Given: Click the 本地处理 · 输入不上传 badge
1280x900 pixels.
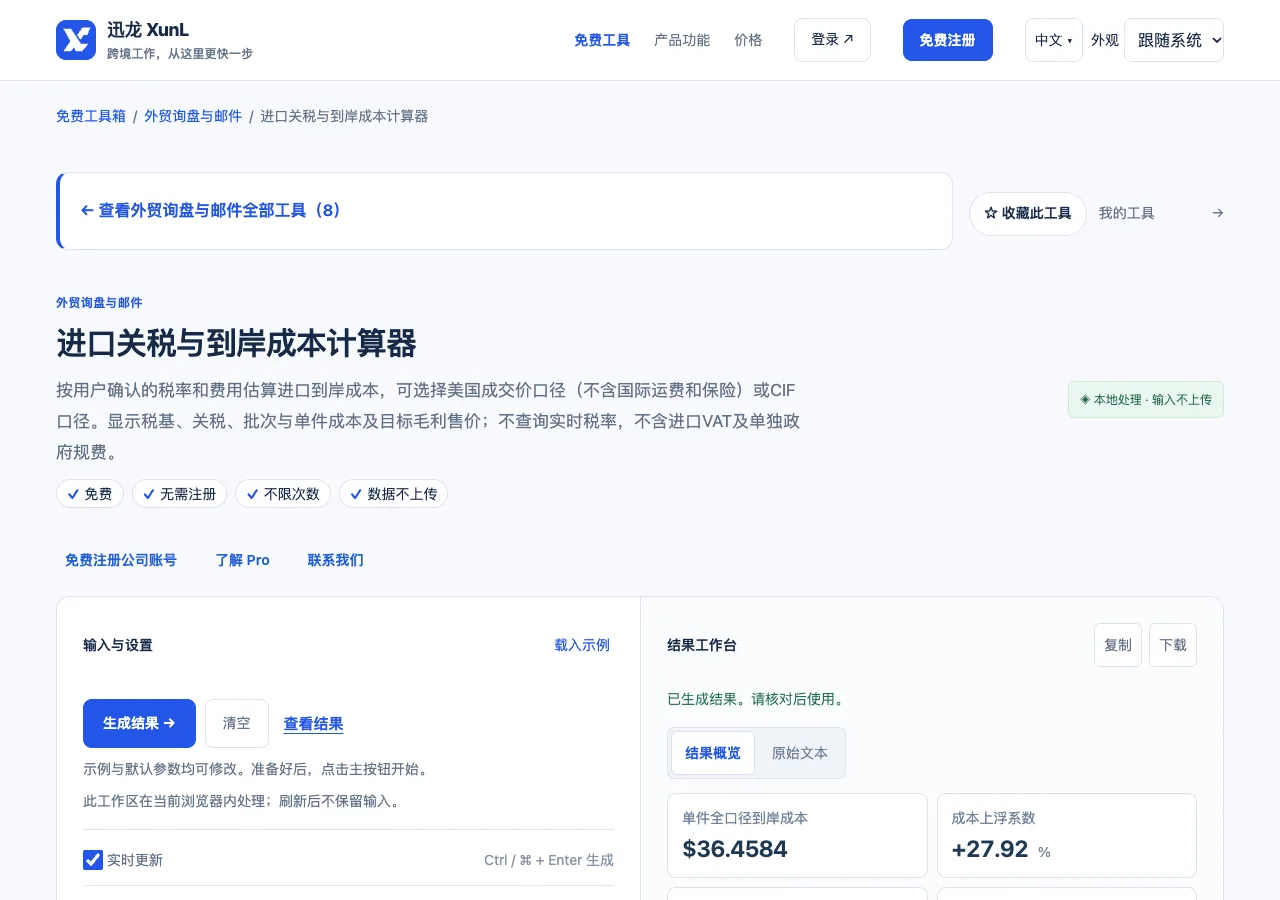Looking at the screenshot, I should [1146, 399].
